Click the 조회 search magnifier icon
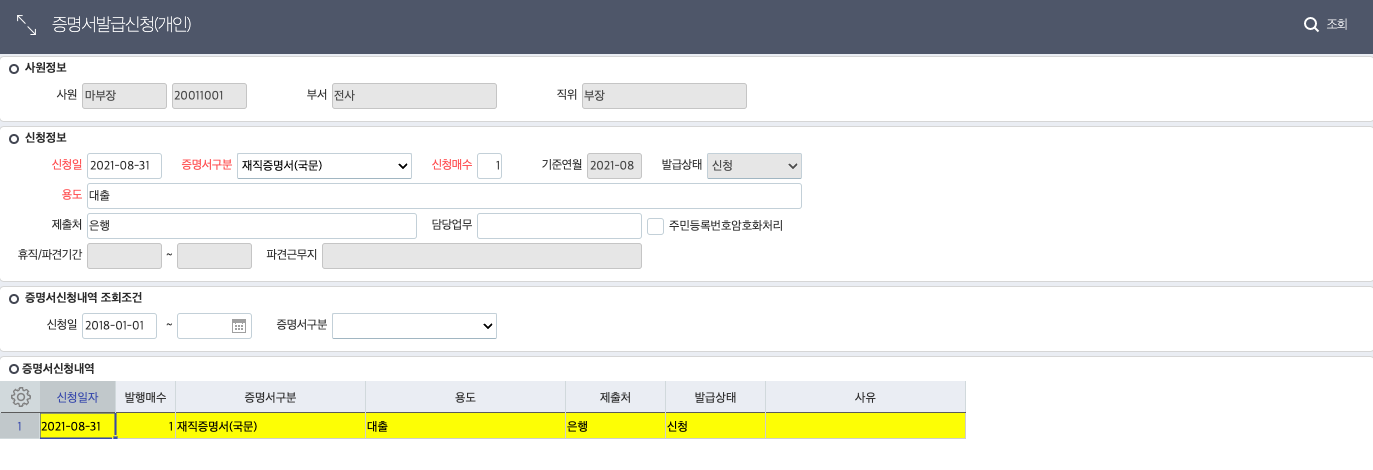This screenshot has height=470, width=1373. tap(1311, 25)
